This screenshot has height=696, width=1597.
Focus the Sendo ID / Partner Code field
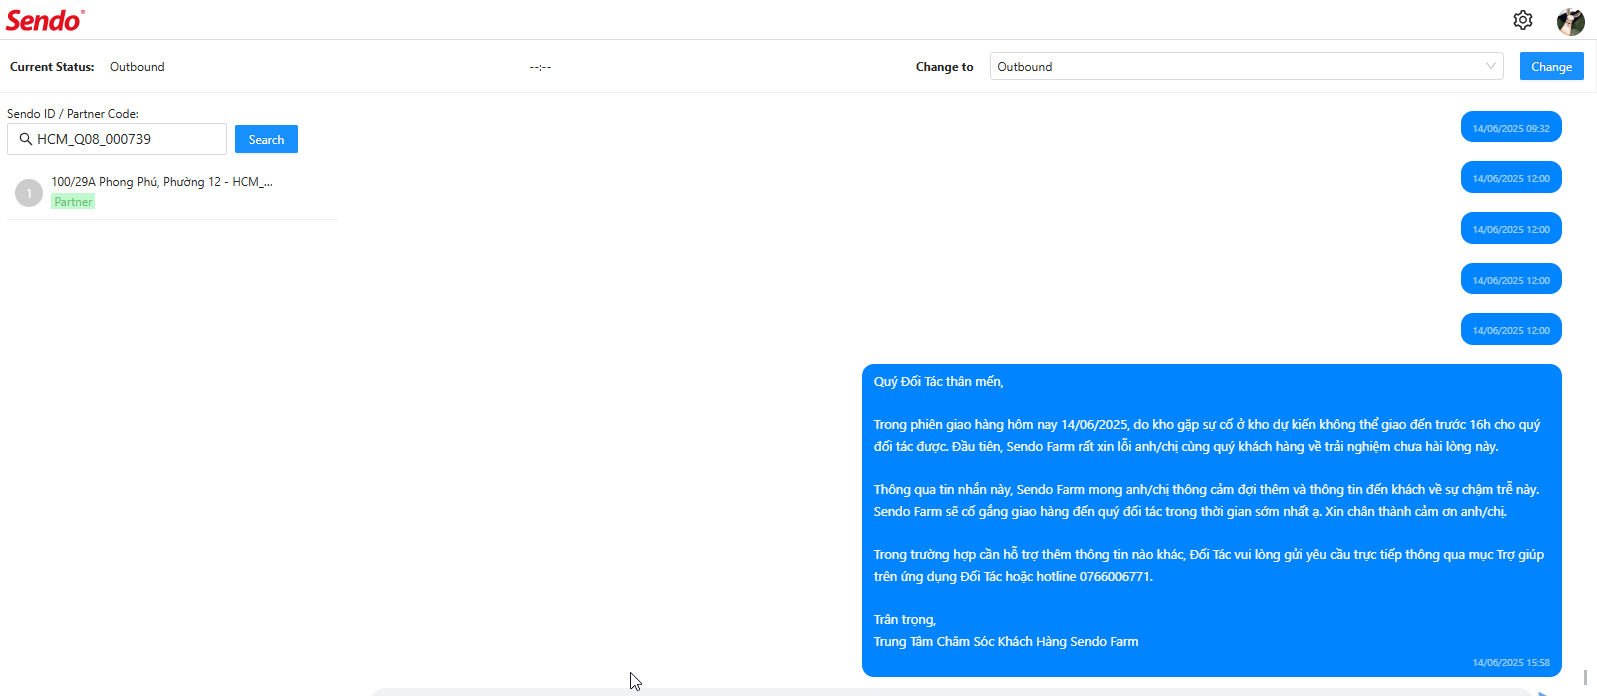pos(117,139)
